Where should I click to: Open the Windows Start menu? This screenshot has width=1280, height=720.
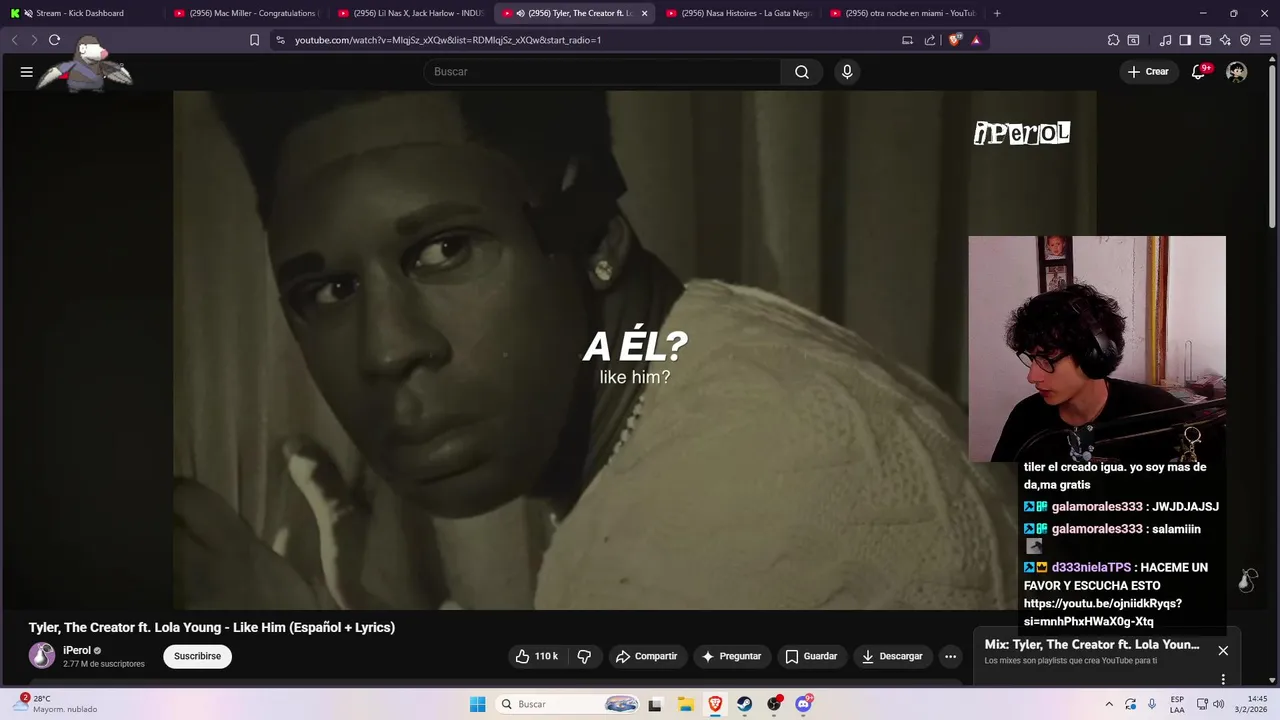tap(478, 704)
